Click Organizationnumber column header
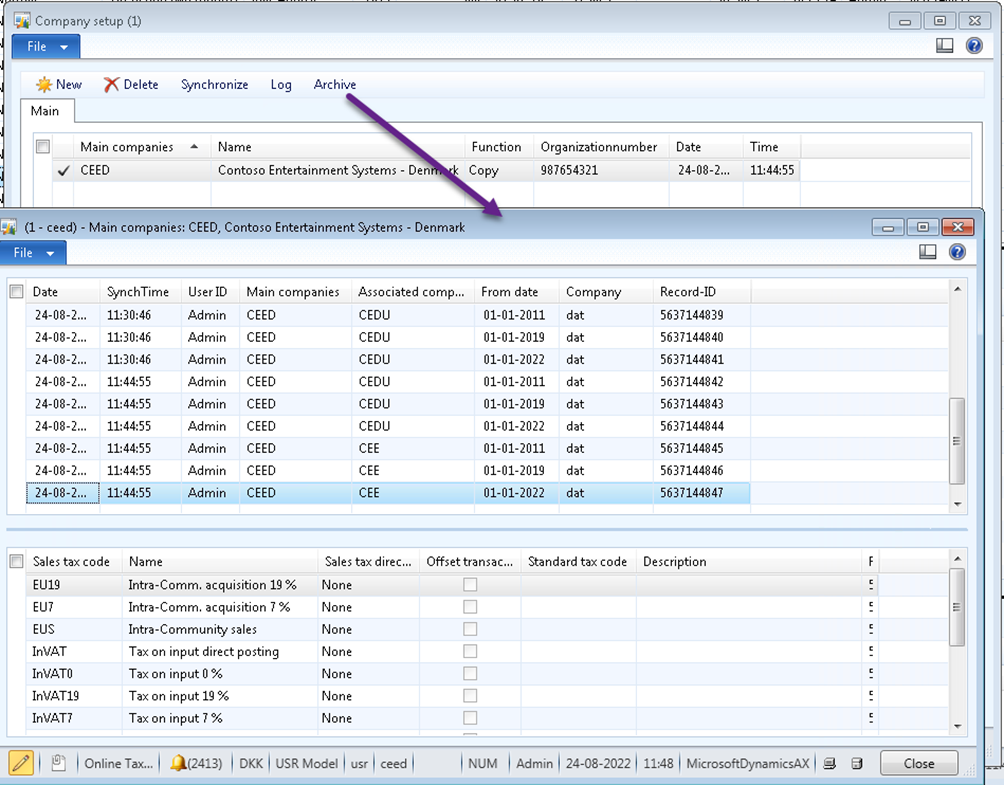1004x785 pixels. coord(599,147)
